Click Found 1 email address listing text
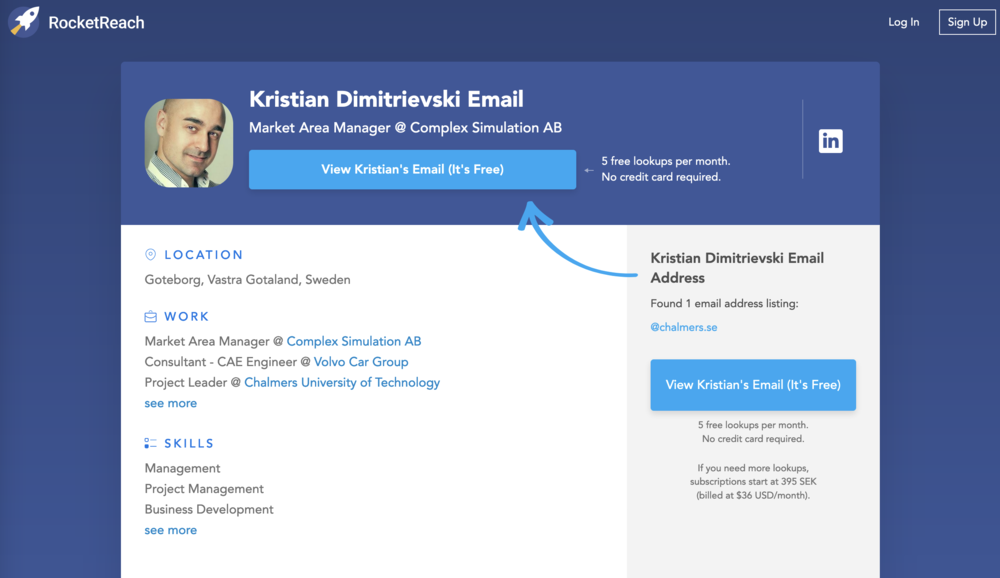The image size is (1000, 578). [x=724, y=304]
